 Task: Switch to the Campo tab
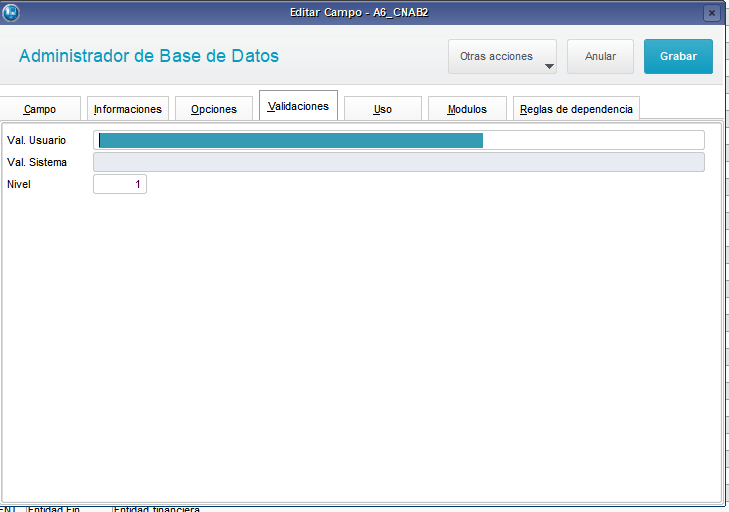[x=40, y=109]
